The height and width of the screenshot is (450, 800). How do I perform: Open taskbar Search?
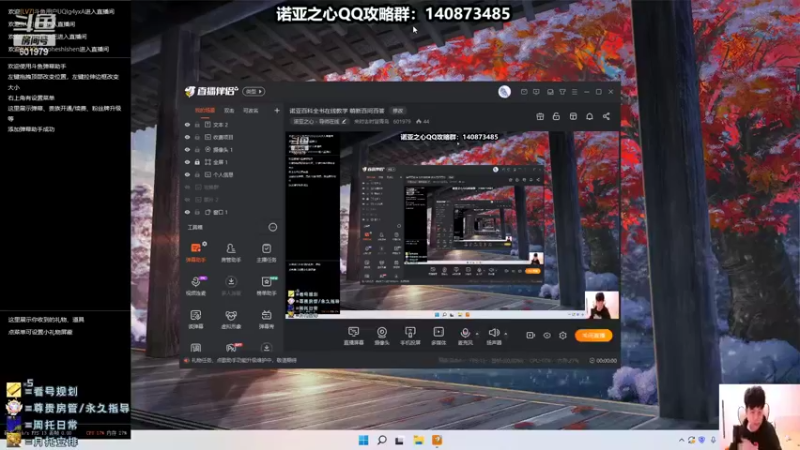click(382, 440)
